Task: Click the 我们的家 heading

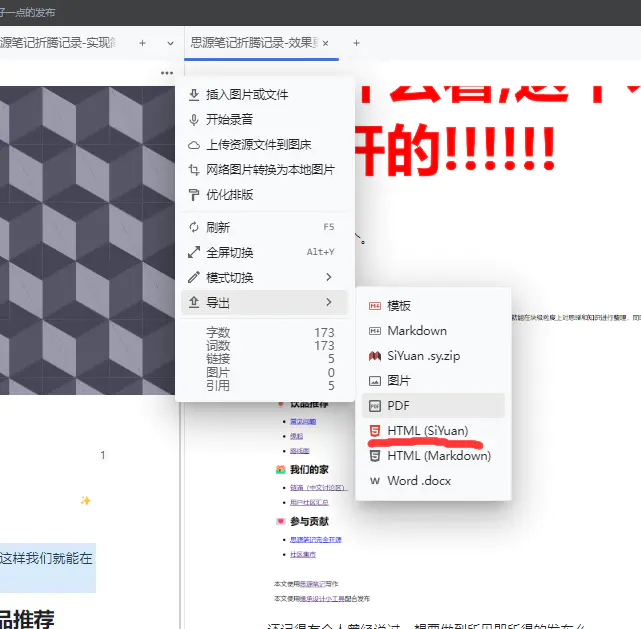Action: tap(309, 470)
